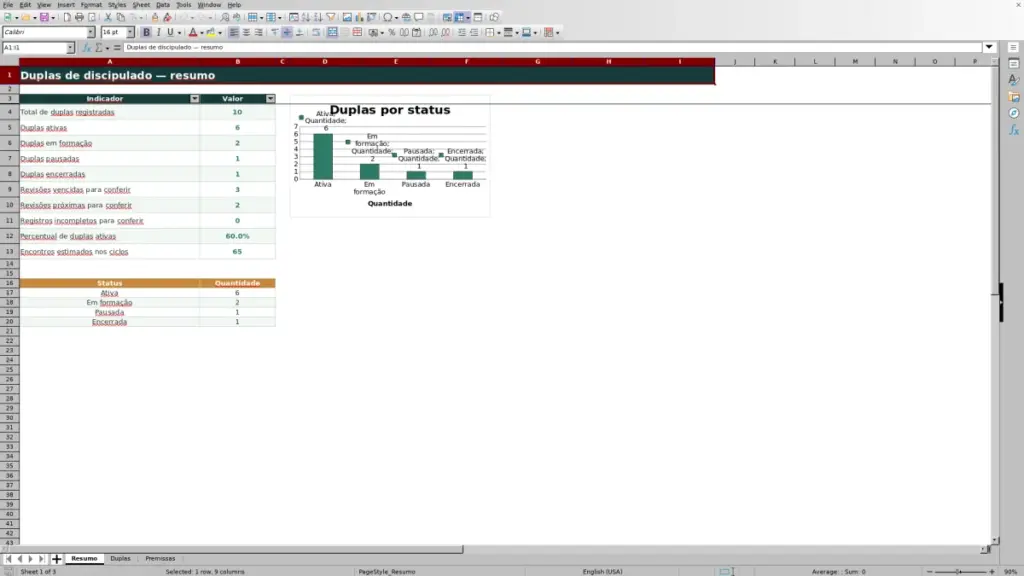Switch to the Premissas sheet tab
Viewport: 1024px width, 576px height.
(x=160, y=558)
